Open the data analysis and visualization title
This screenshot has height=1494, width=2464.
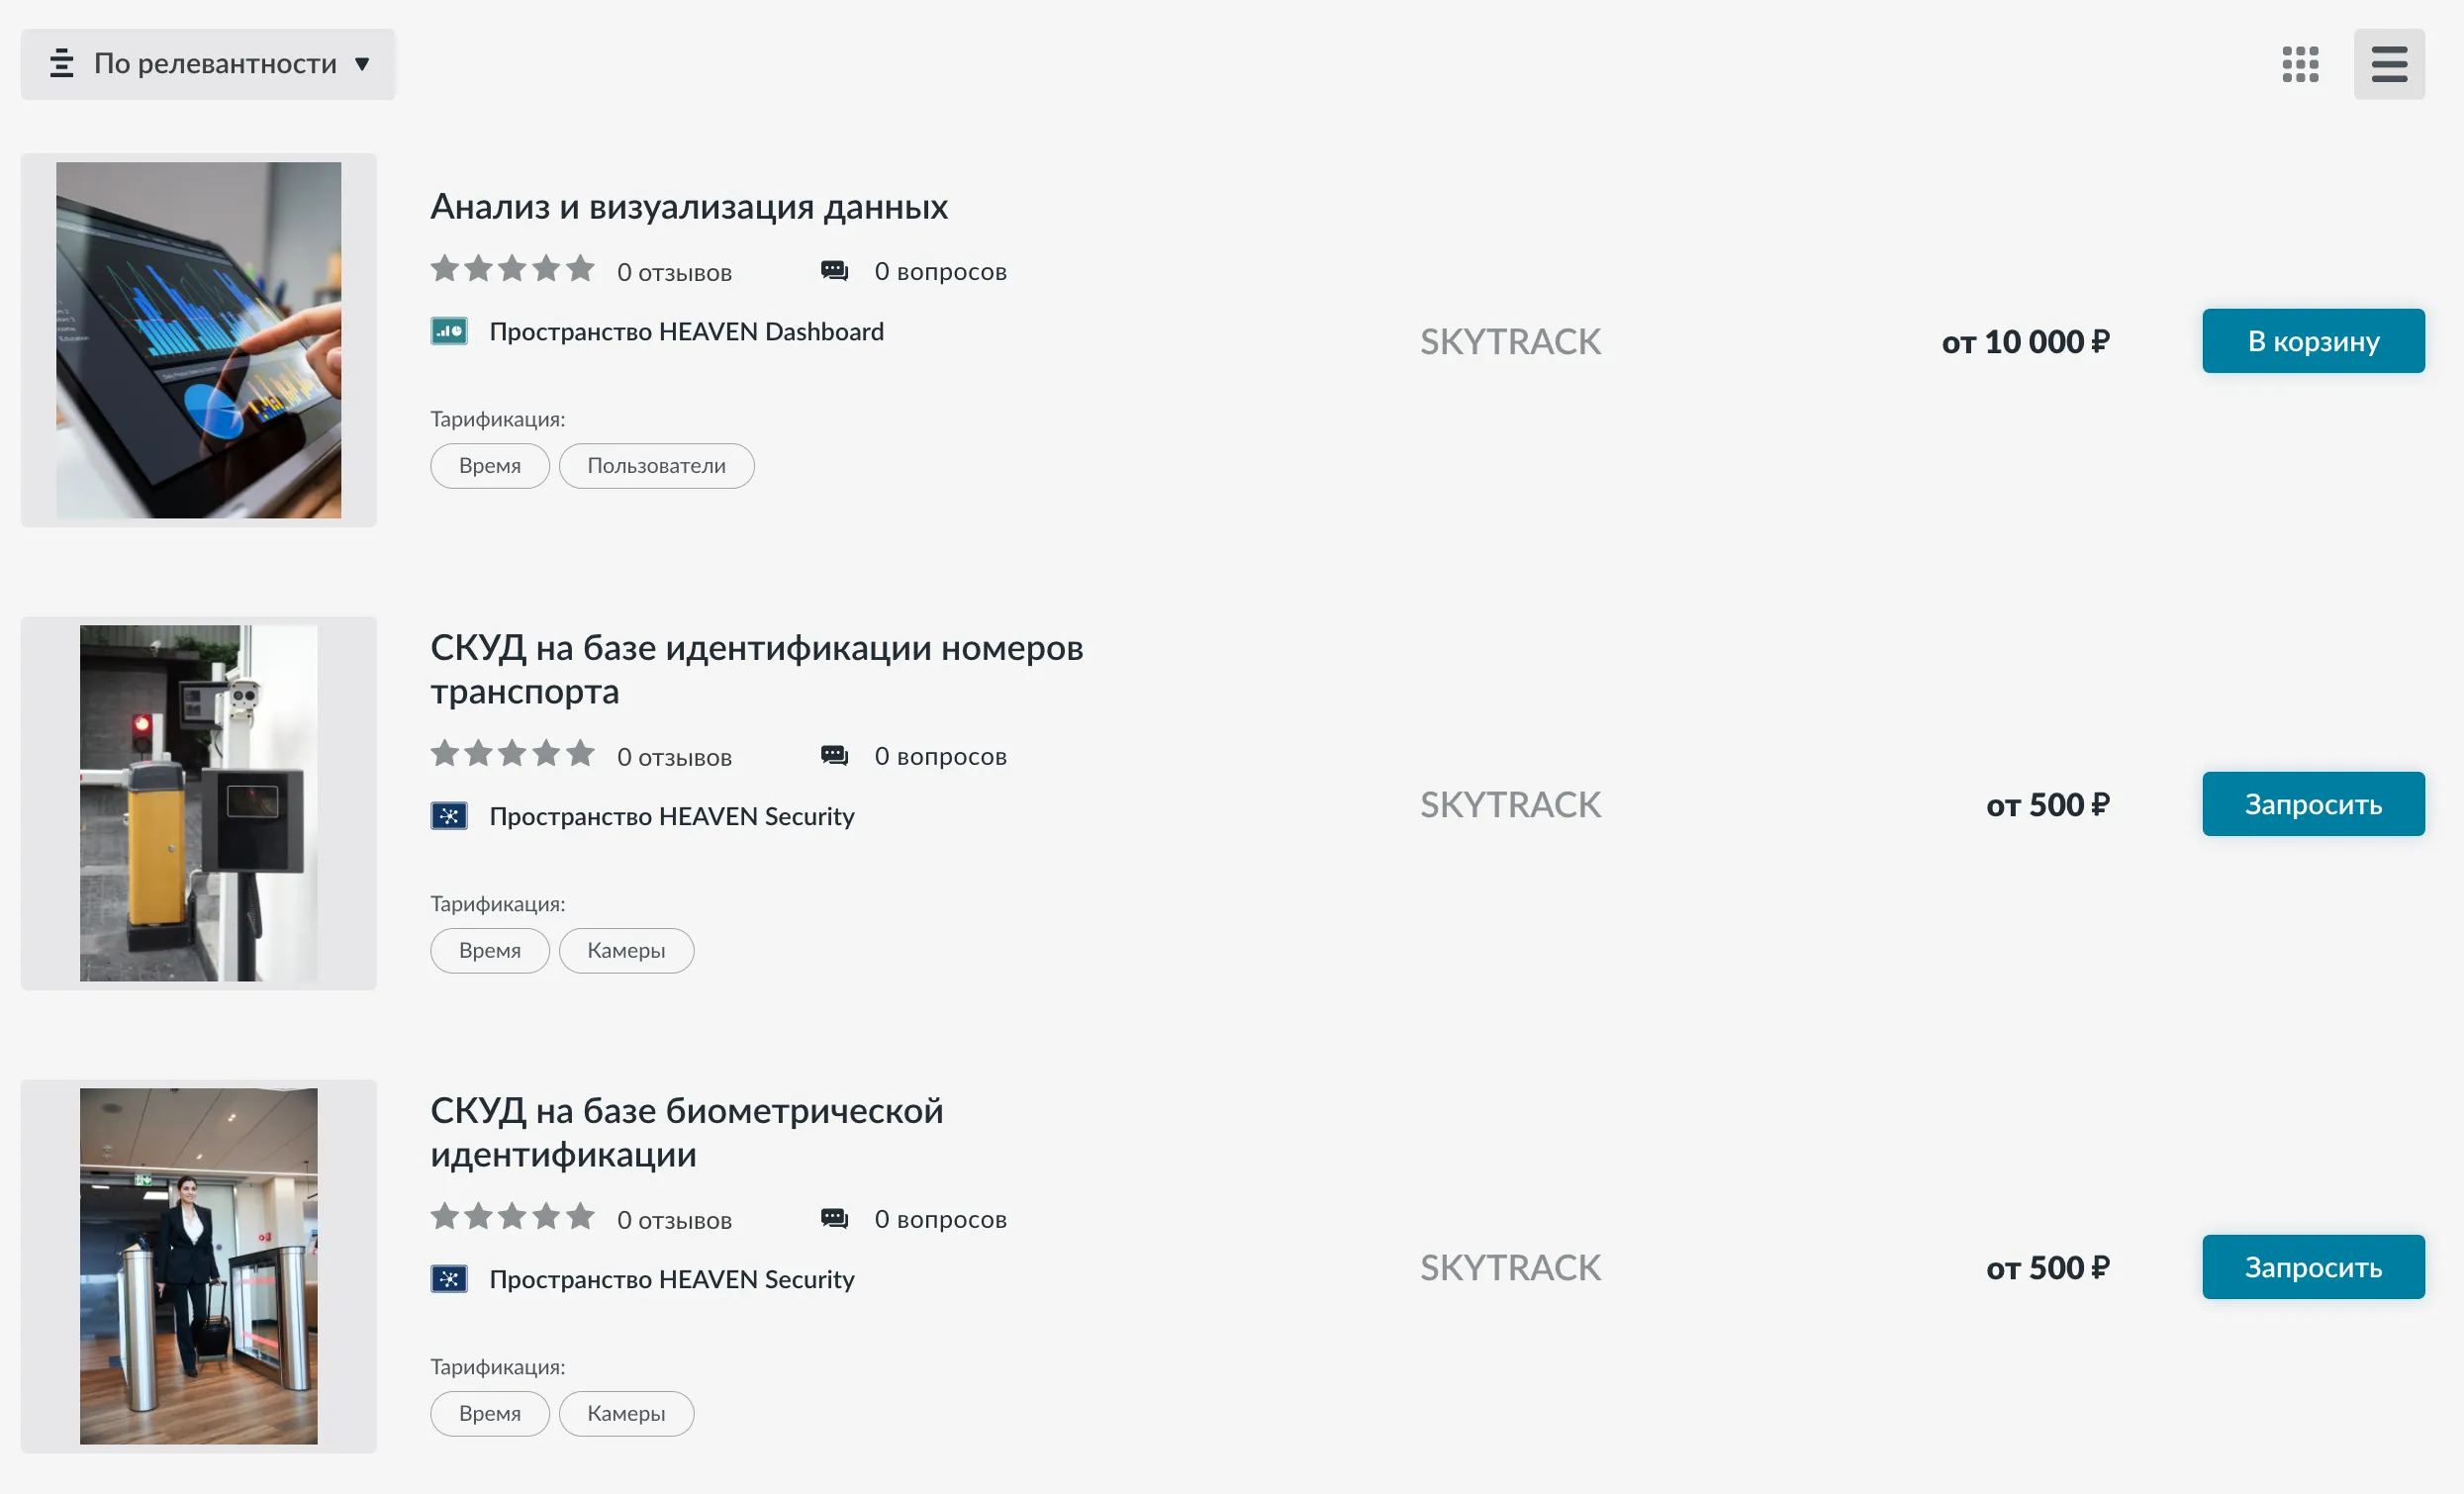688,207
